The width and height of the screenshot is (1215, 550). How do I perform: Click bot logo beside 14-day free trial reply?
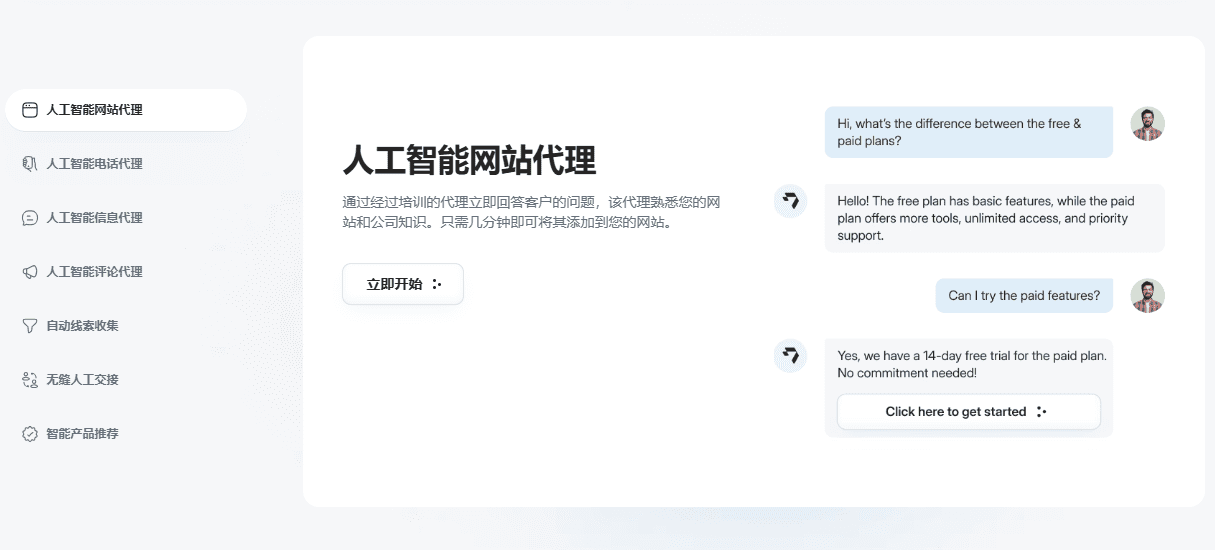pyautogui.click(x=791, y=356)
